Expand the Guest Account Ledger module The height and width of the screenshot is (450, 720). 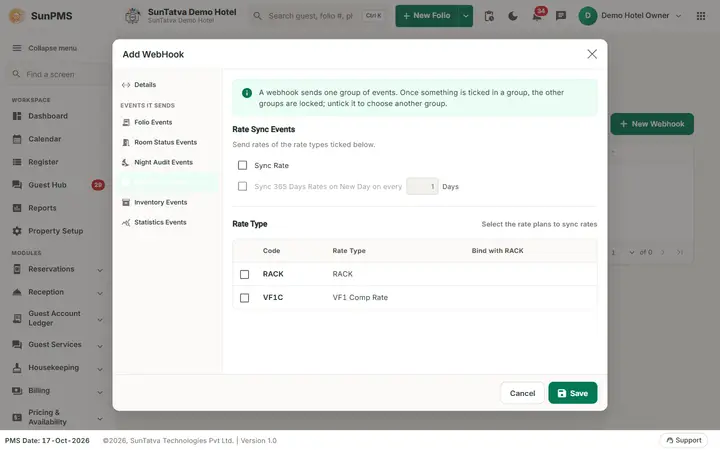click(x=100, y=319)
